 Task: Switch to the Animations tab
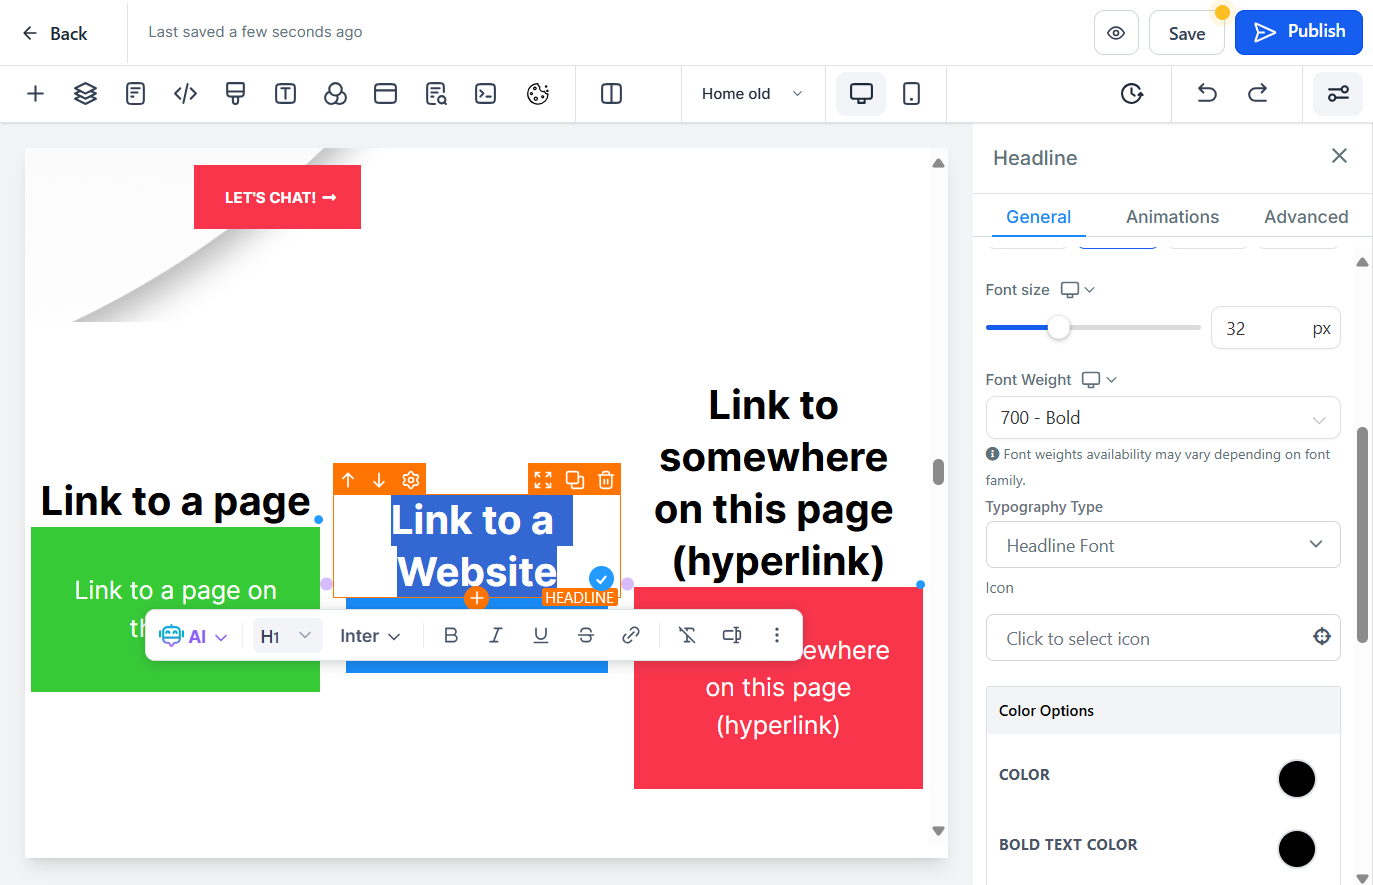1172,217
